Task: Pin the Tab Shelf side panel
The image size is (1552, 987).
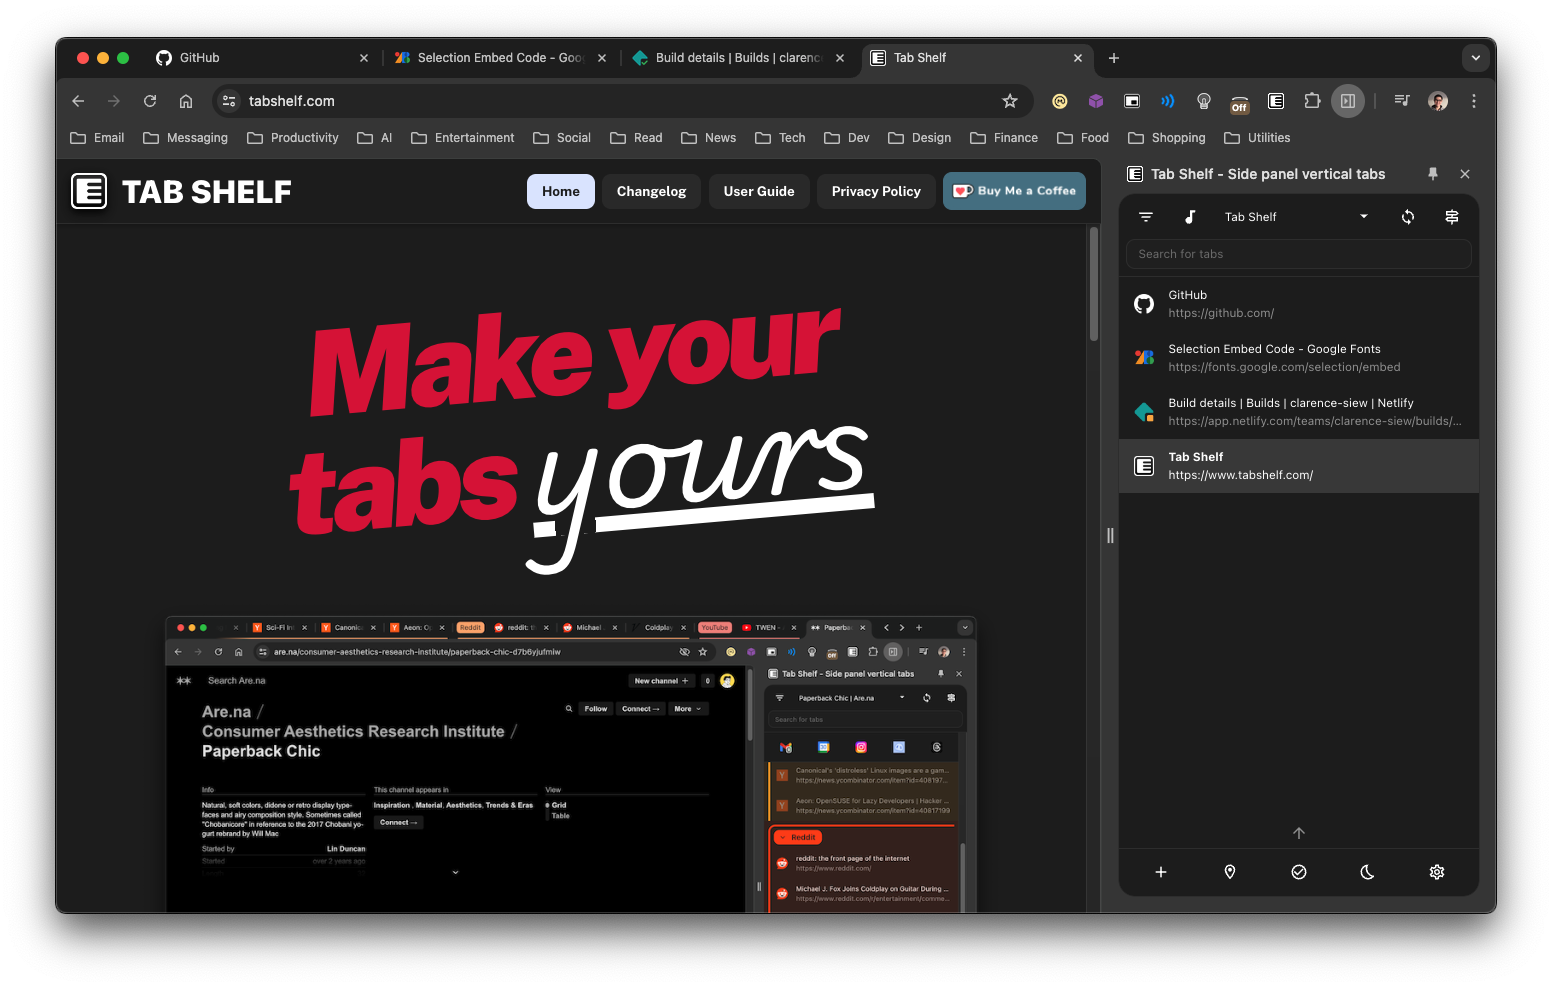Action: (1433, 174)
